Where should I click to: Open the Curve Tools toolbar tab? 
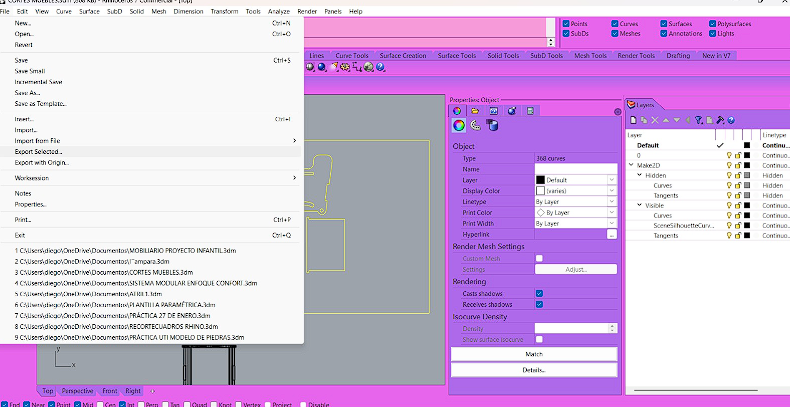(x=352, y=55)
